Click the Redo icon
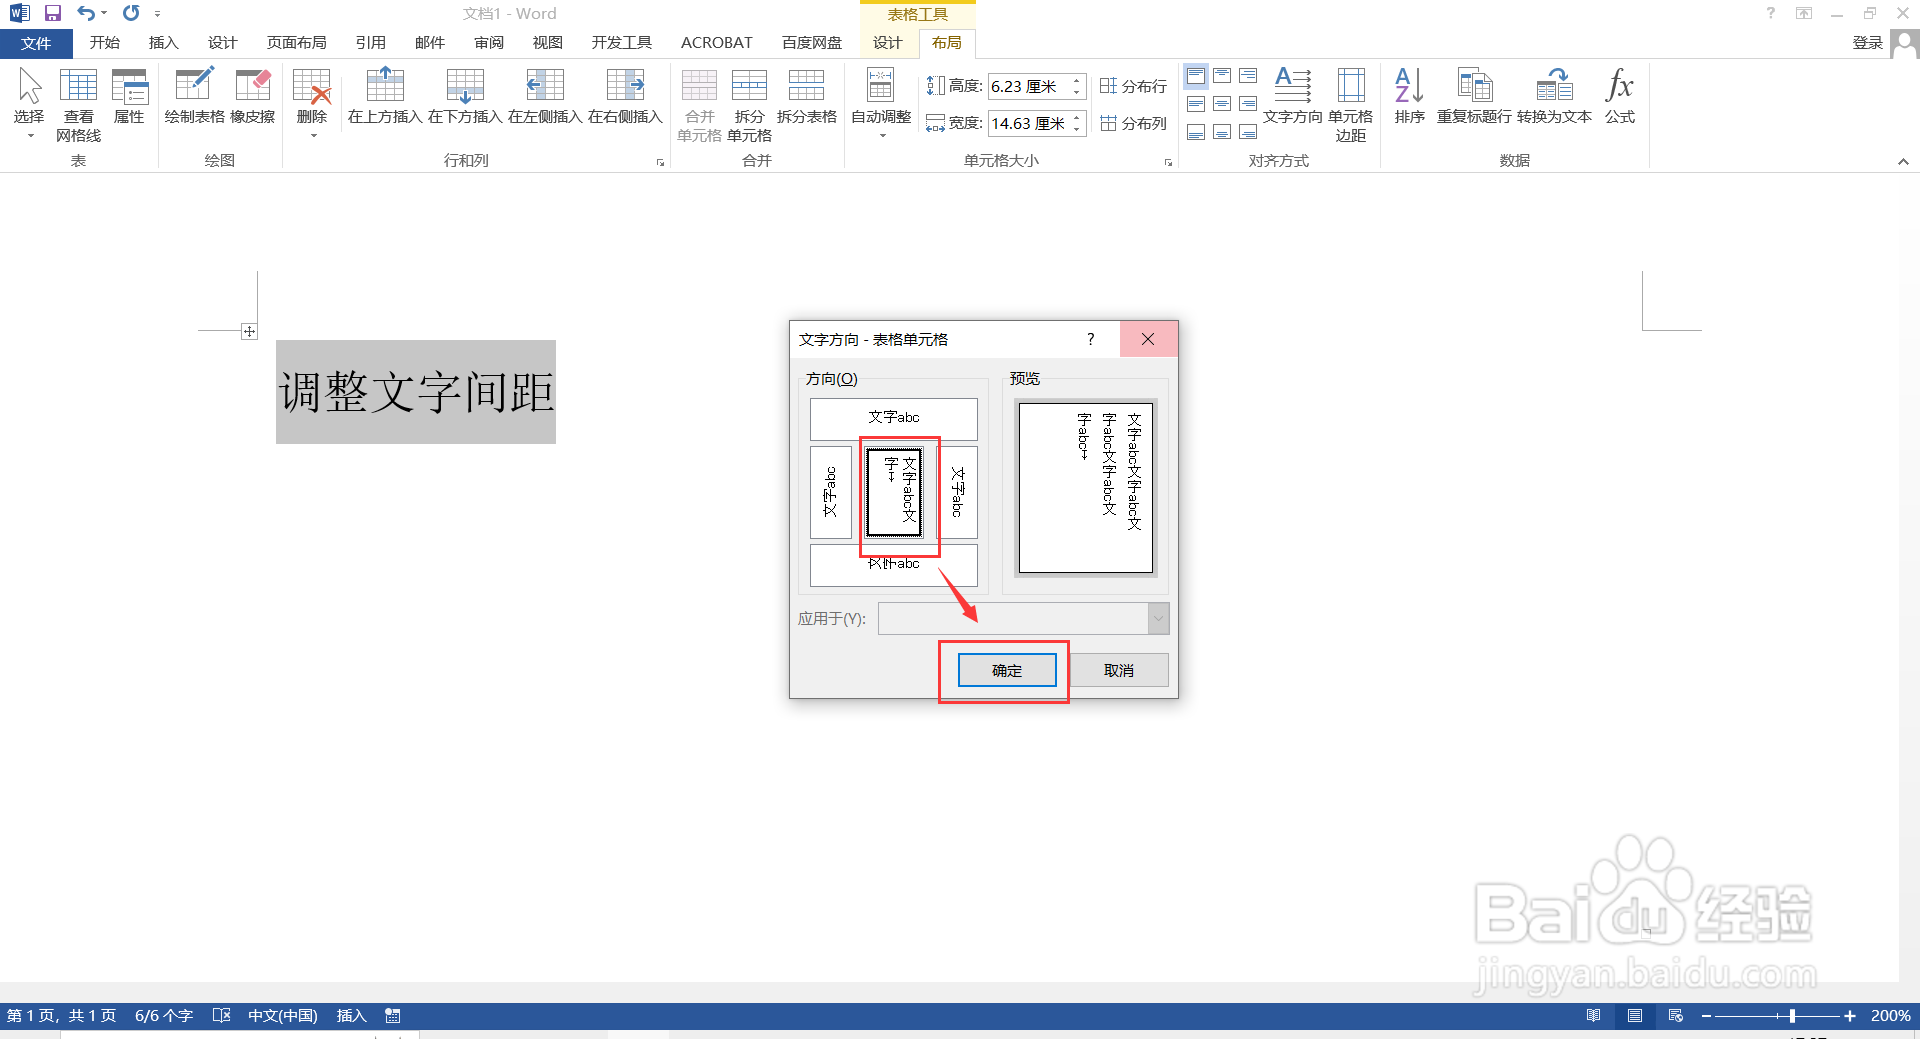This screenshot has width=1920, height=1039. 131,13
